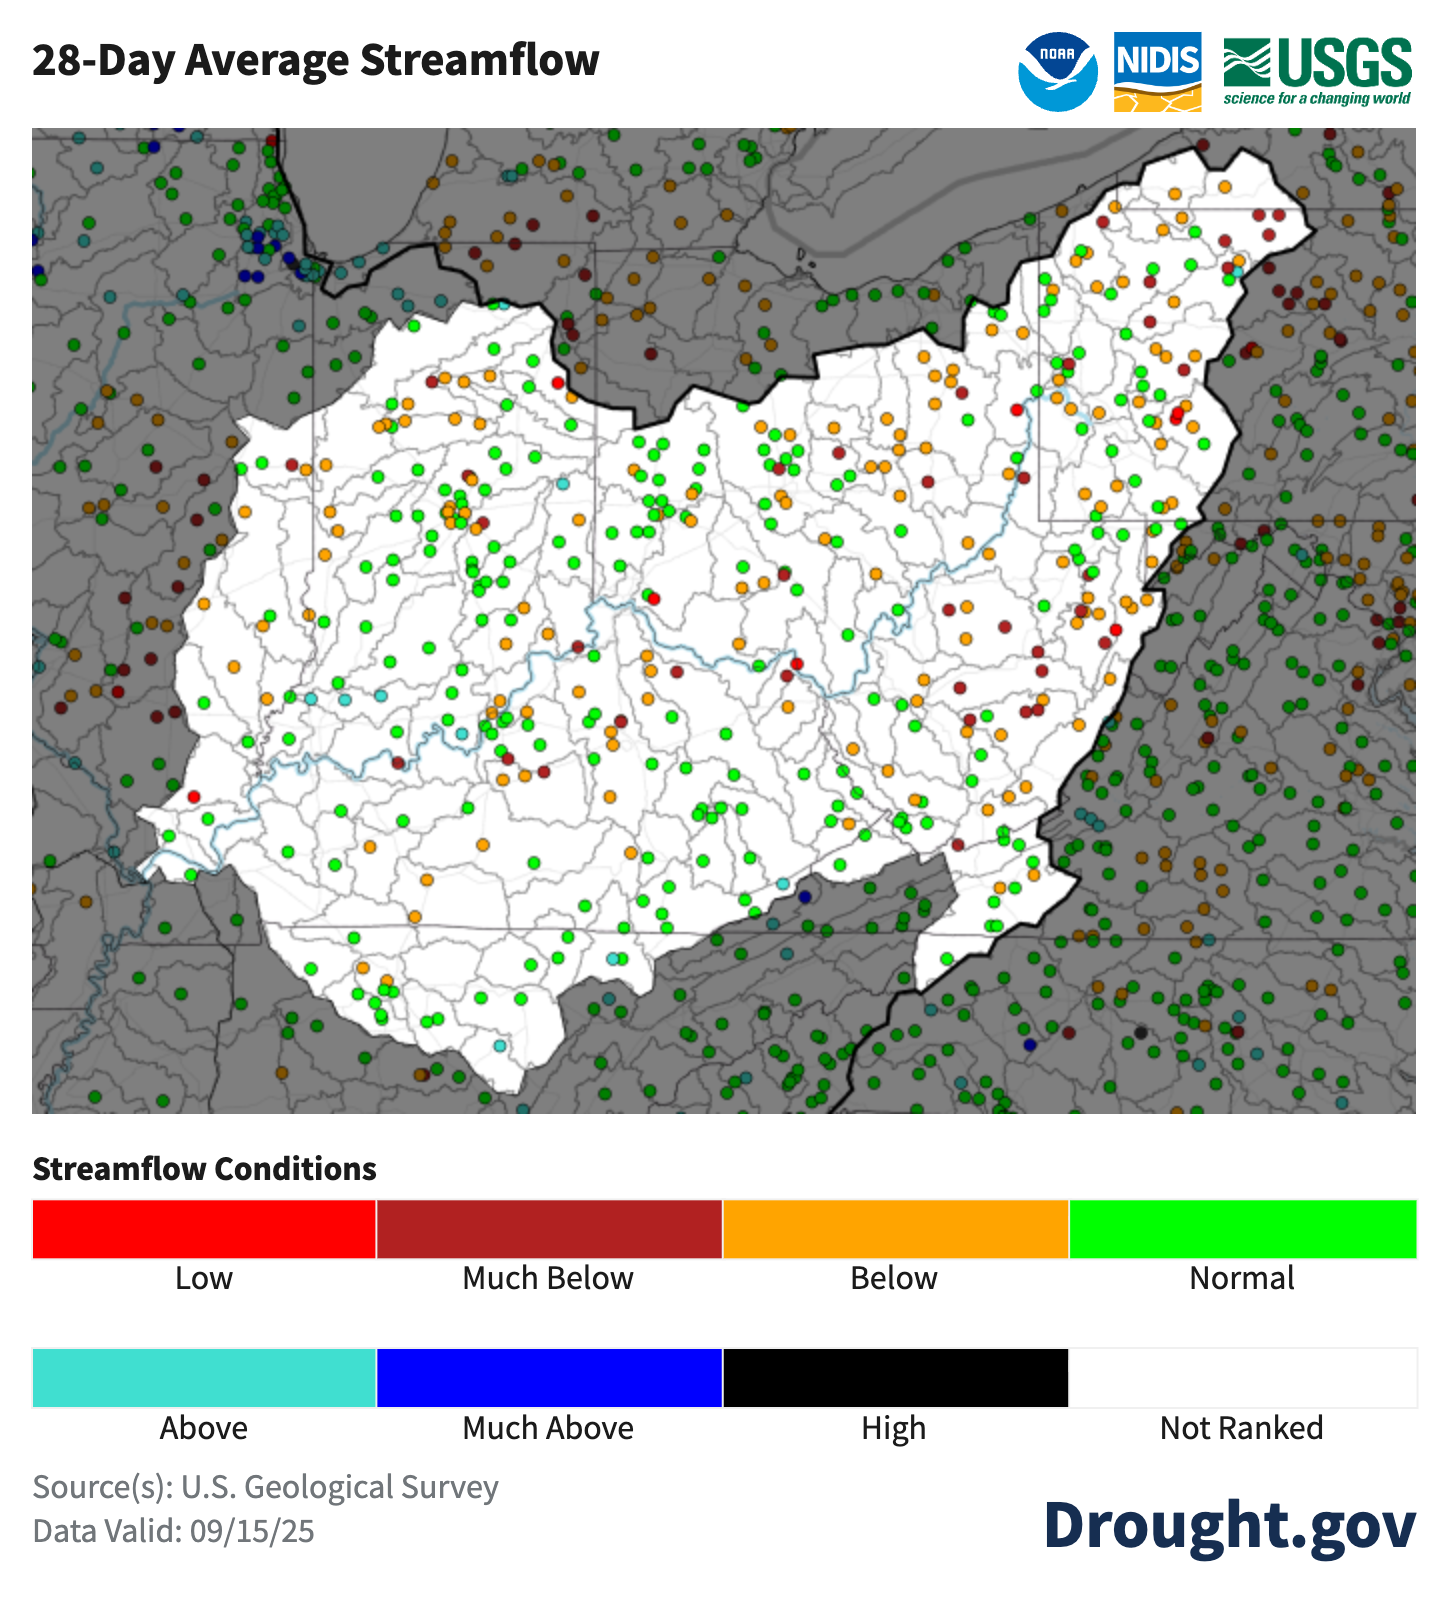The image size is (1449, 1612).
Task: Select the turquoise Above legend swatch
Action: [204, 1378]
